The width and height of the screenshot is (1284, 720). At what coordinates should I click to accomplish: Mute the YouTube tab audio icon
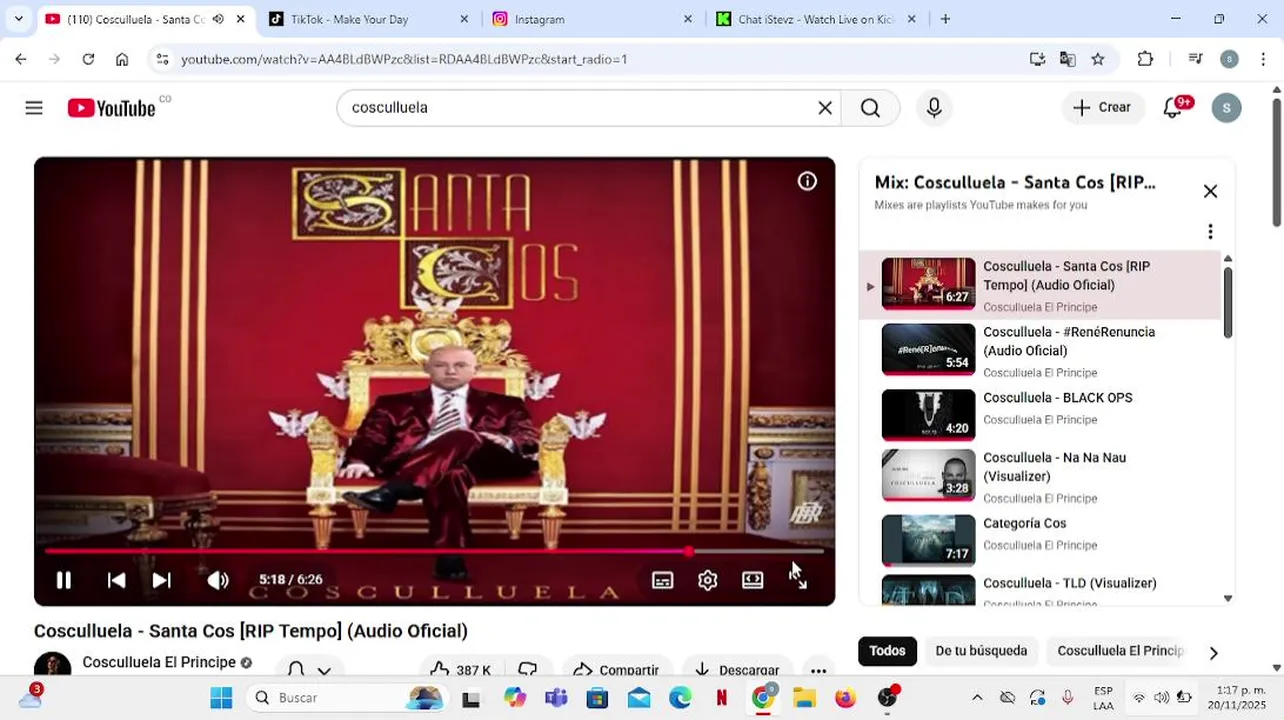[218, 19]
